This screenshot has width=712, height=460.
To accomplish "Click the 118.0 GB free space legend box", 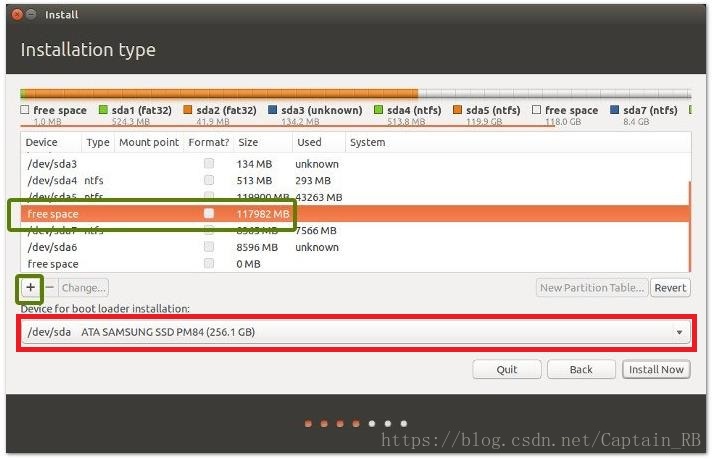I will pyautogui.click(x=536, y=110).
